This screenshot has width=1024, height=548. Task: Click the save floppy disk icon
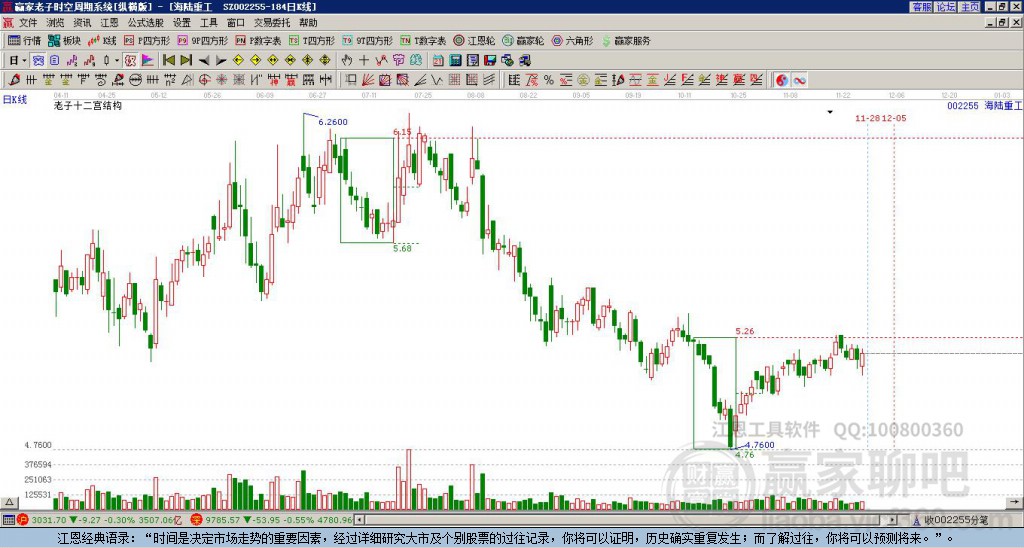(x=490, y=60)
